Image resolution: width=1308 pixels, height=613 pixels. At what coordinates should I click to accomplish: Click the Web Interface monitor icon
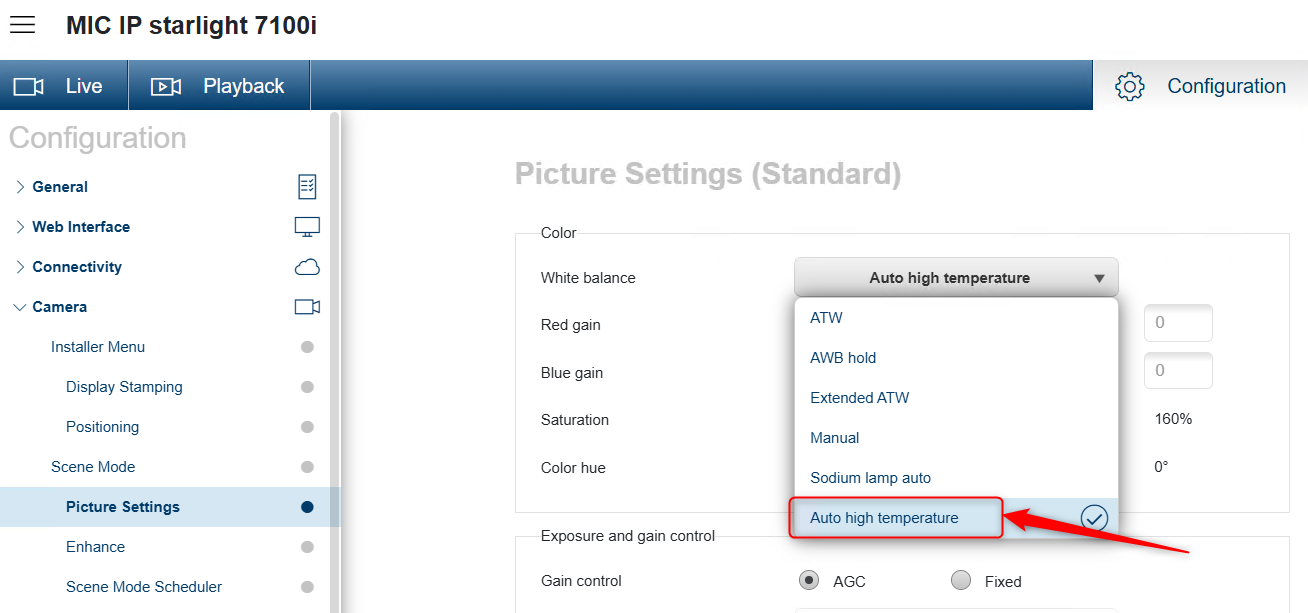coord(307,227)
